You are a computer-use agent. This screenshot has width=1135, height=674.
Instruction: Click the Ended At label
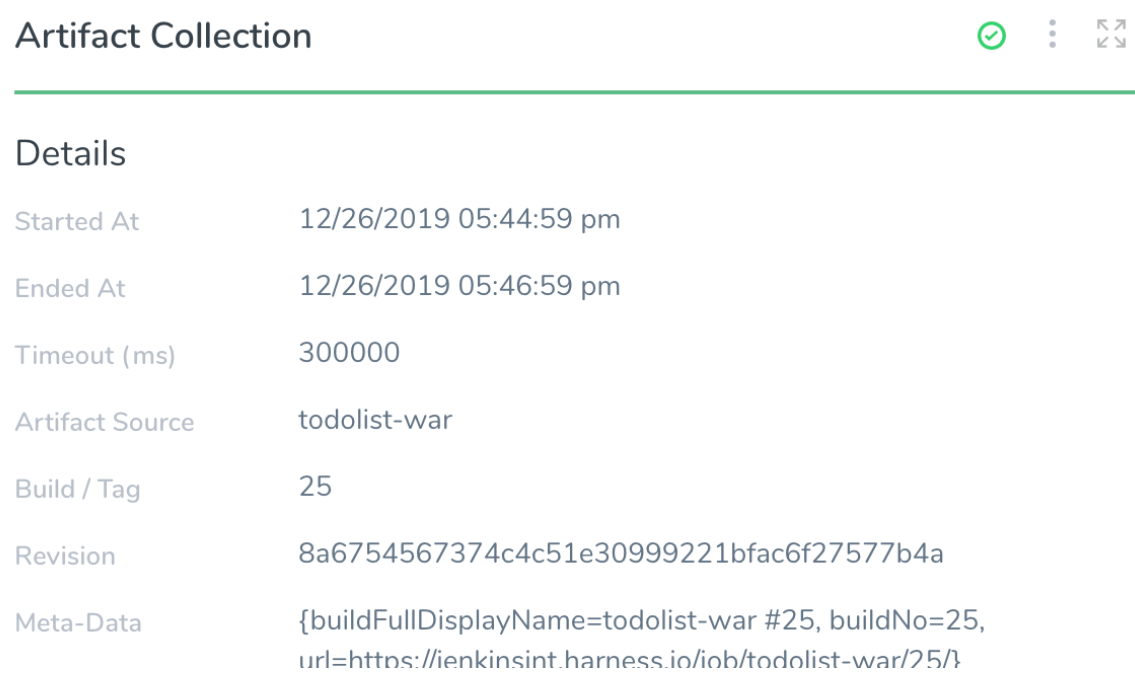(x=70, y=288)
